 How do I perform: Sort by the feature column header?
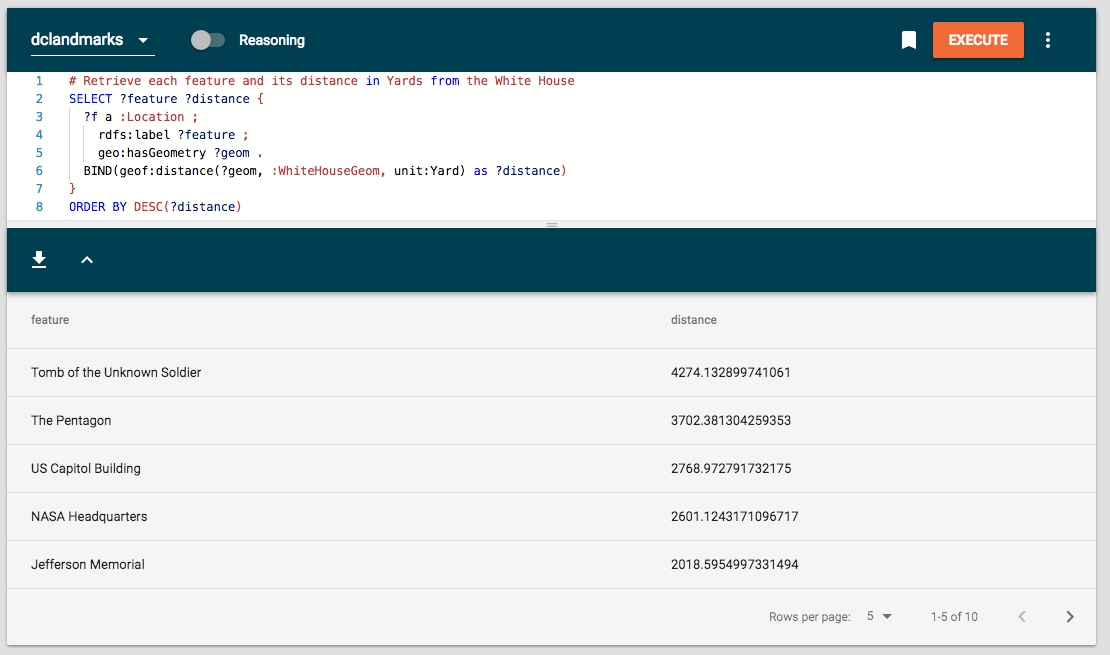50,320
